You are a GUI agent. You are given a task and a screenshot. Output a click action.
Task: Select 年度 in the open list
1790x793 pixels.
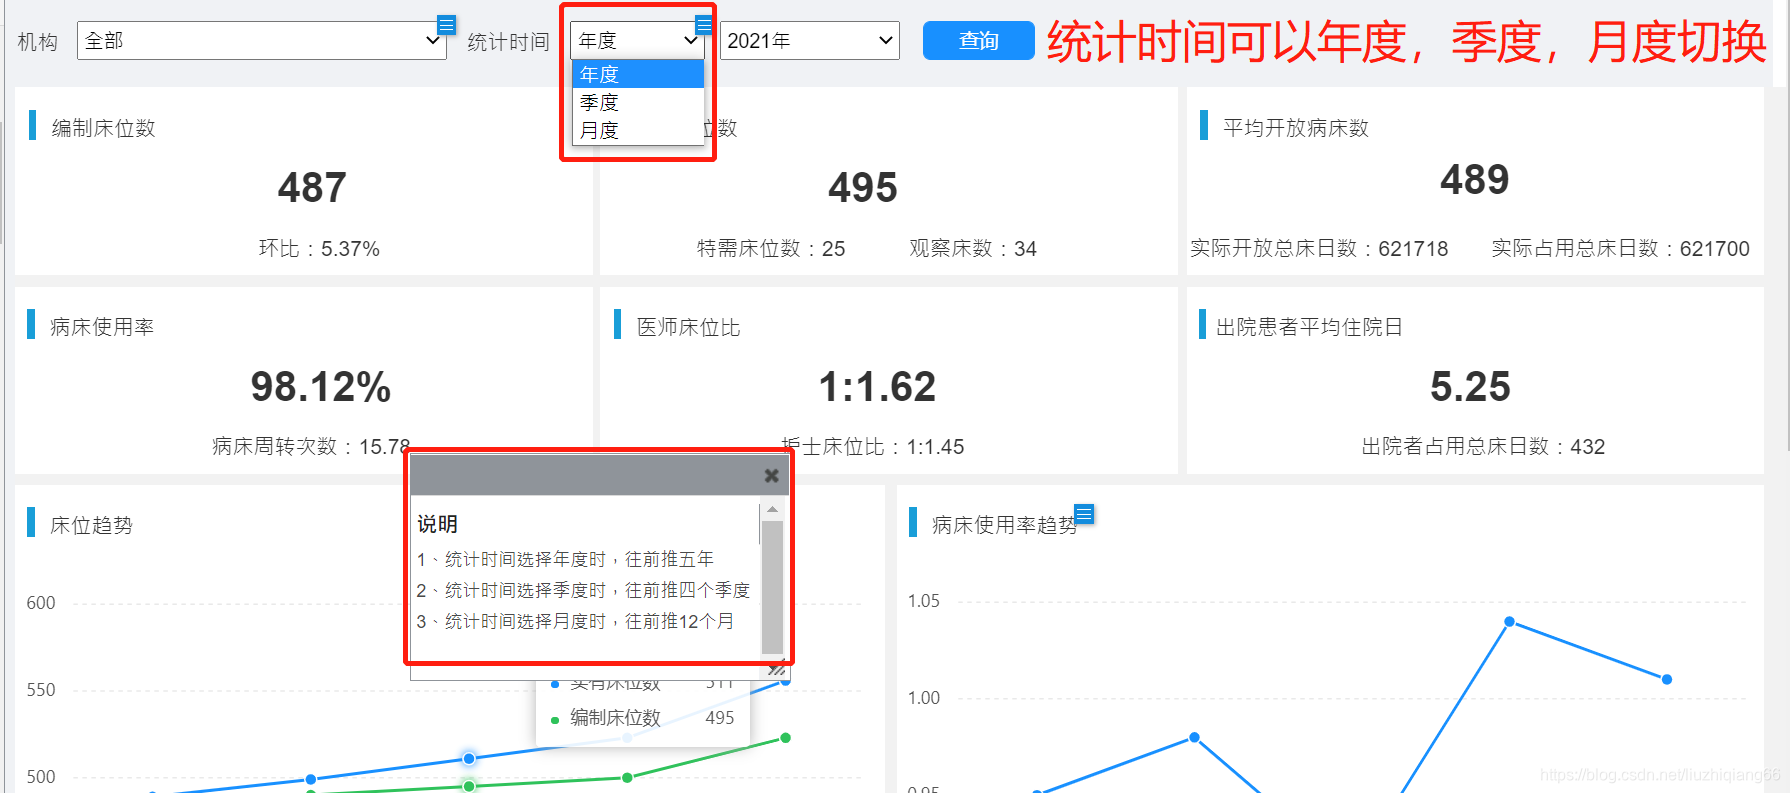[638, 74]
